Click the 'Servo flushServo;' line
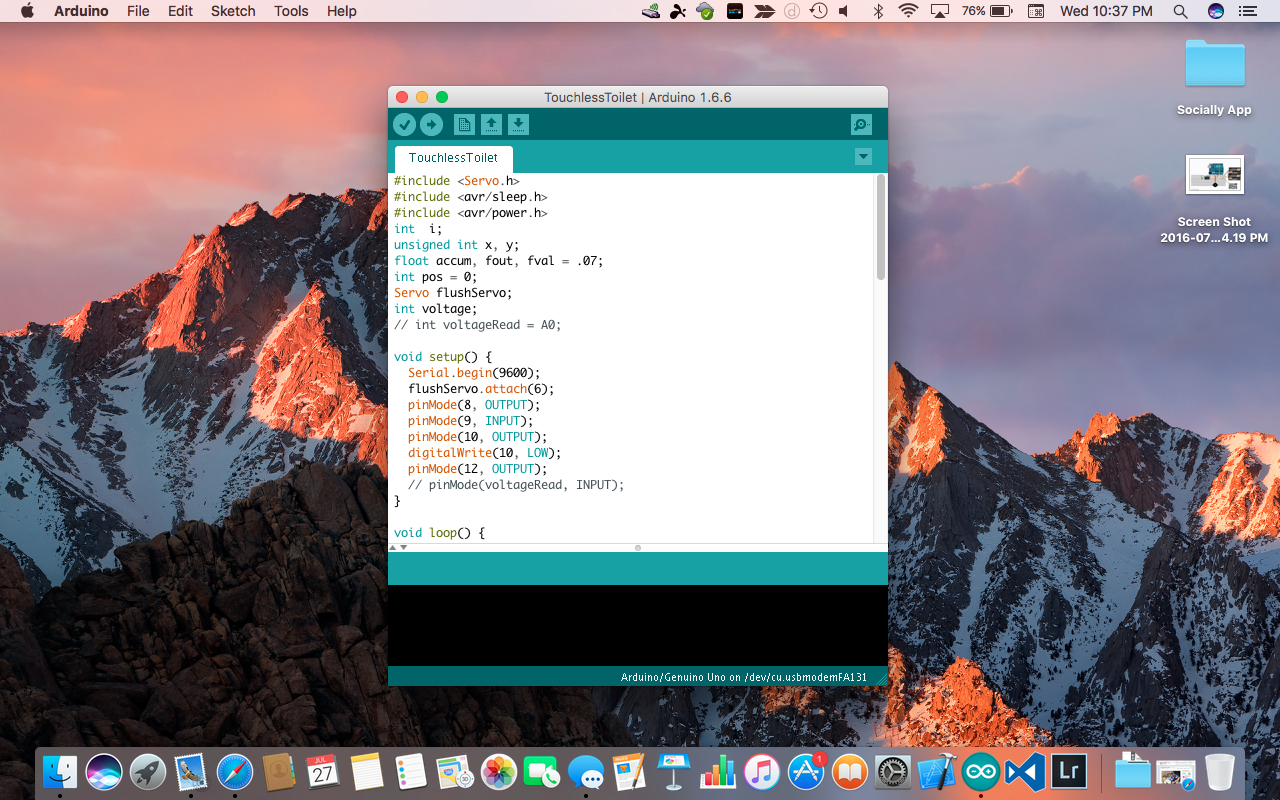This screenshot has width=1280, height=800. (453, 293)
